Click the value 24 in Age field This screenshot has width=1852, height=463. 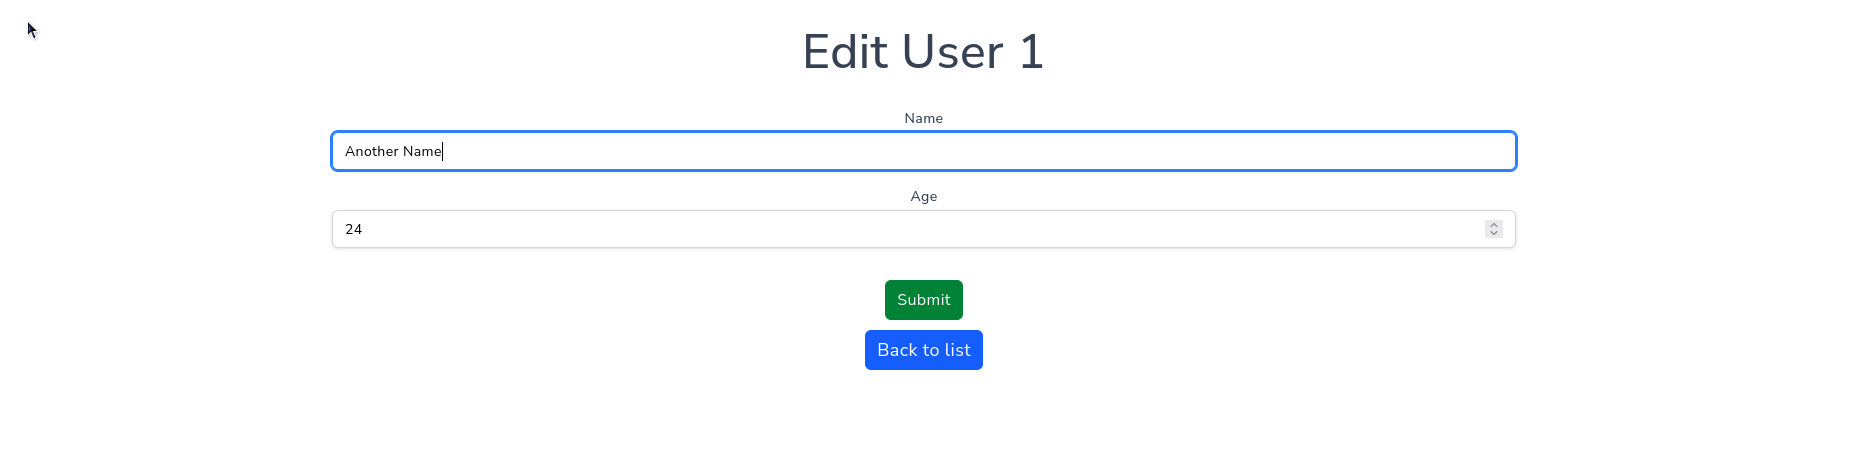tap(354, 229)
